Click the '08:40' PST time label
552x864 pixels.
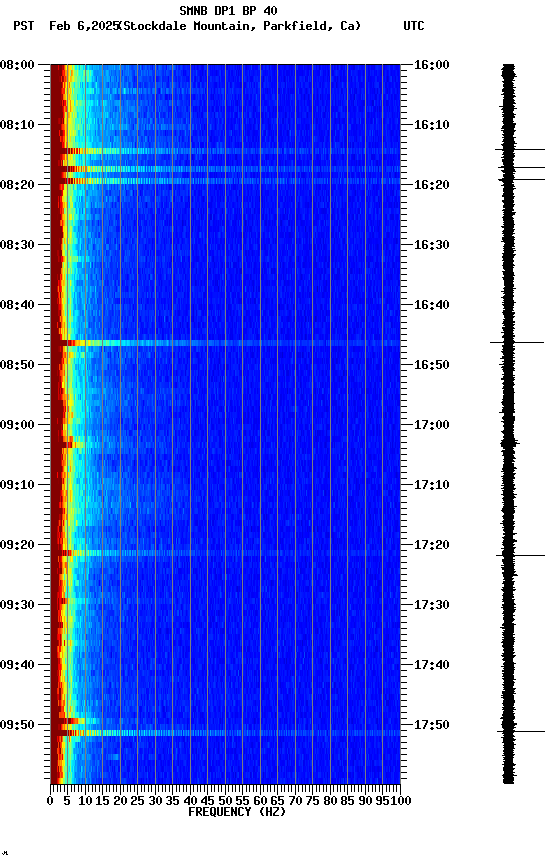pos(17,305)
